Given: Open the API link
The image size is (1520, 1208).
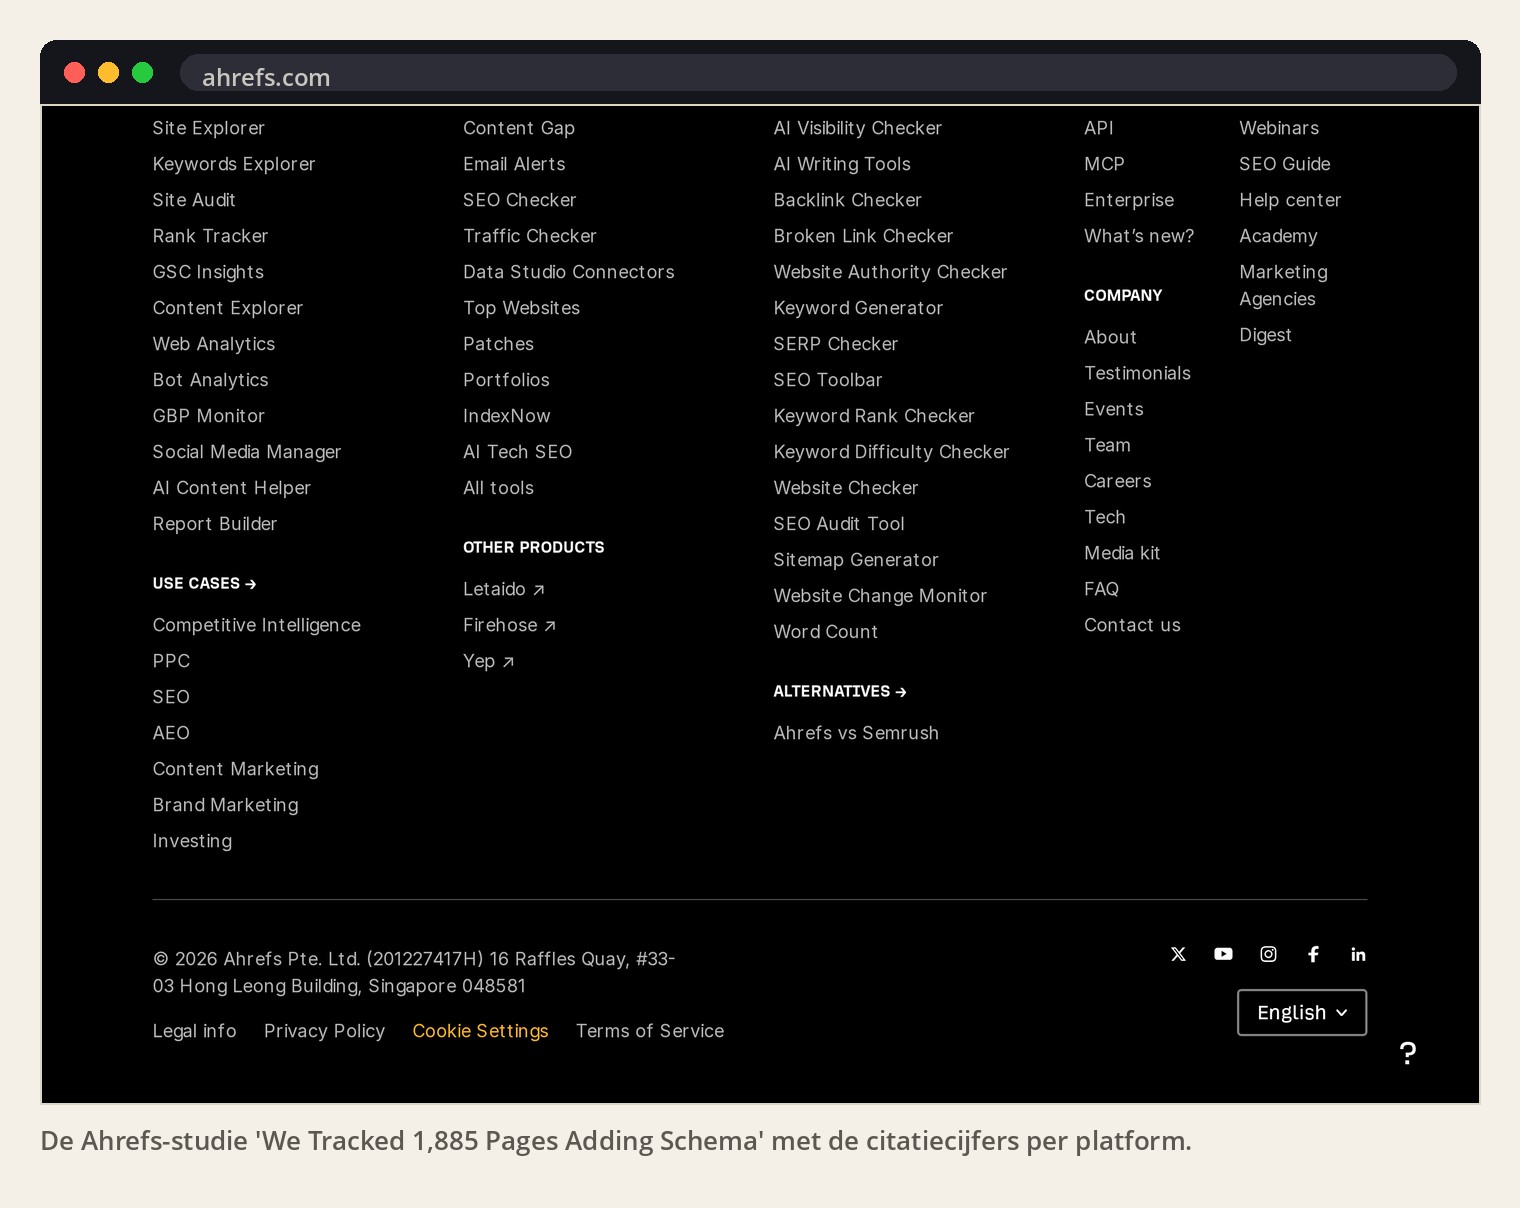Looking at the screenshot, I should (1099, 128).
